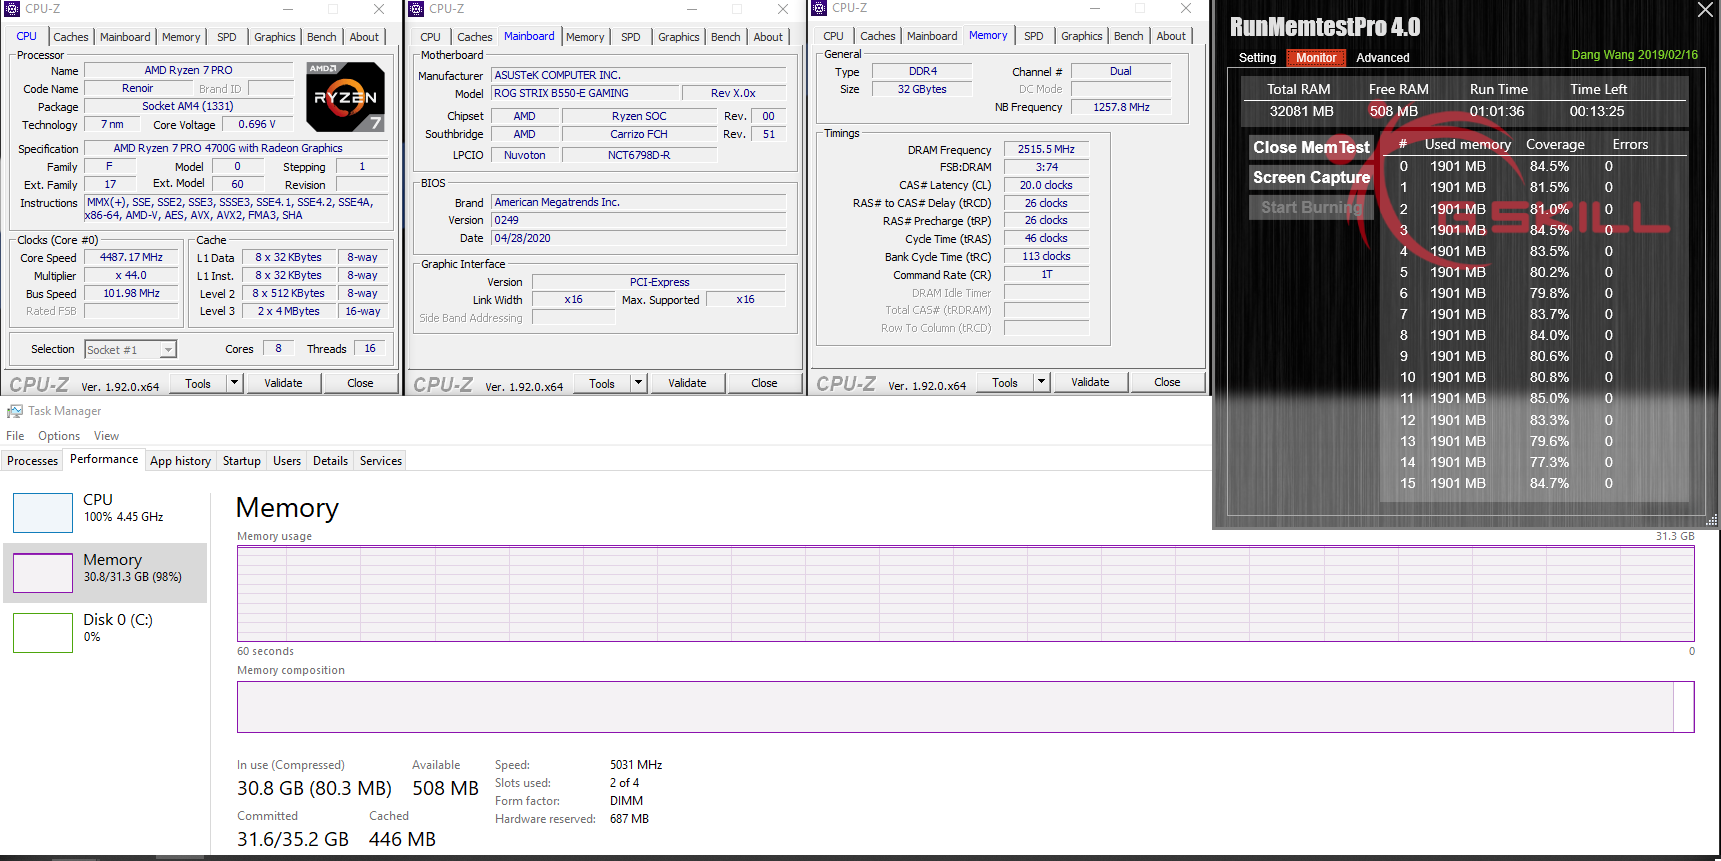The image size is (1721, 861).
Task: Click the NB Frequency value 1257.8 MHz
Action: click(1121, 107)
